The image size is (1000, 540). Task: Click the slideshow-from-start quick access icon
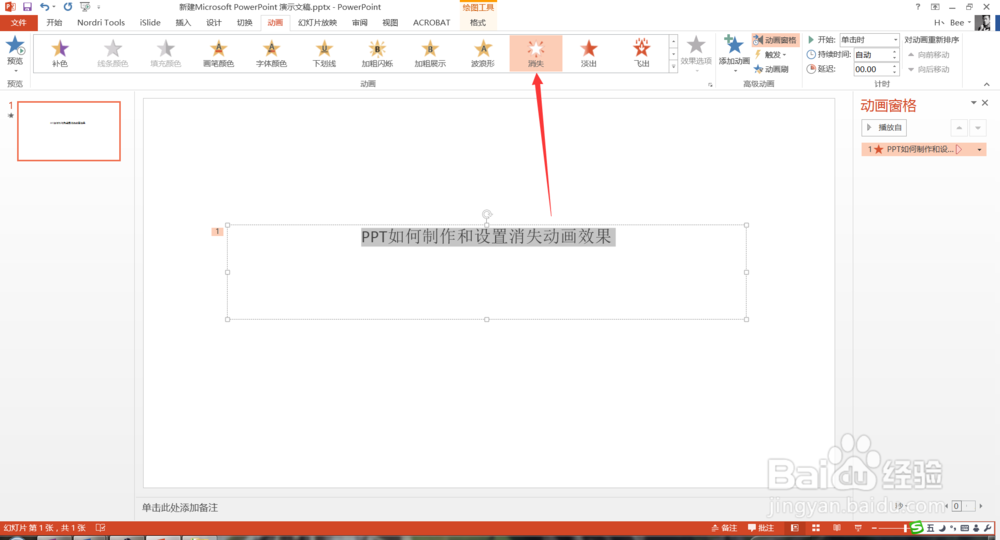(85, 6)
